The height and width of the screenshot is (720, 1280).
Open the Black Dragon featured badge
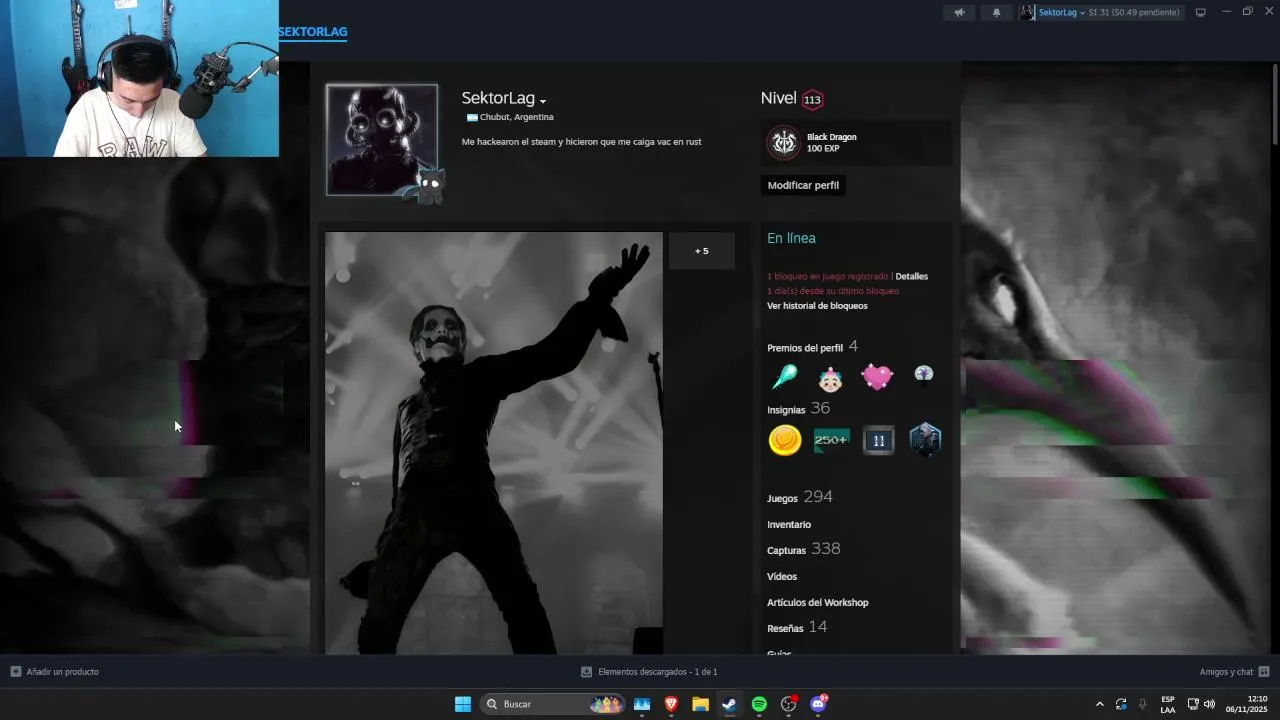856,143
